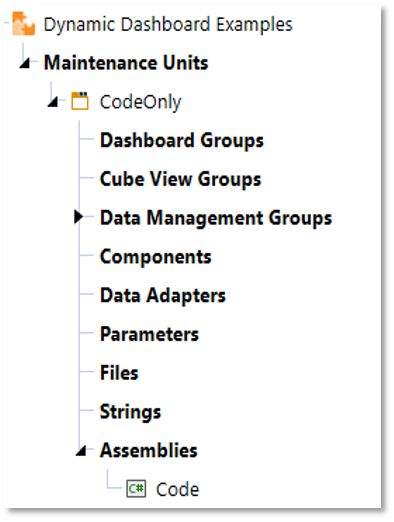Expand the Data Management Groups arrow
This screenshot has height=522, width=394.
pyautogui.click(x=78, y=217)
